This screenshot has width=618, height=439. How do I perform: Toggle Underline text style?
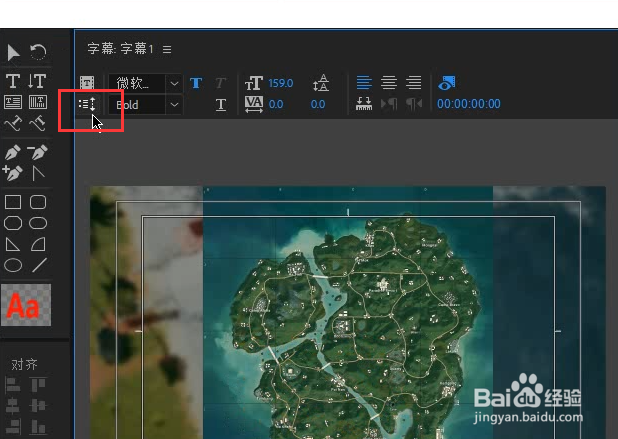[x=221, y=105]
